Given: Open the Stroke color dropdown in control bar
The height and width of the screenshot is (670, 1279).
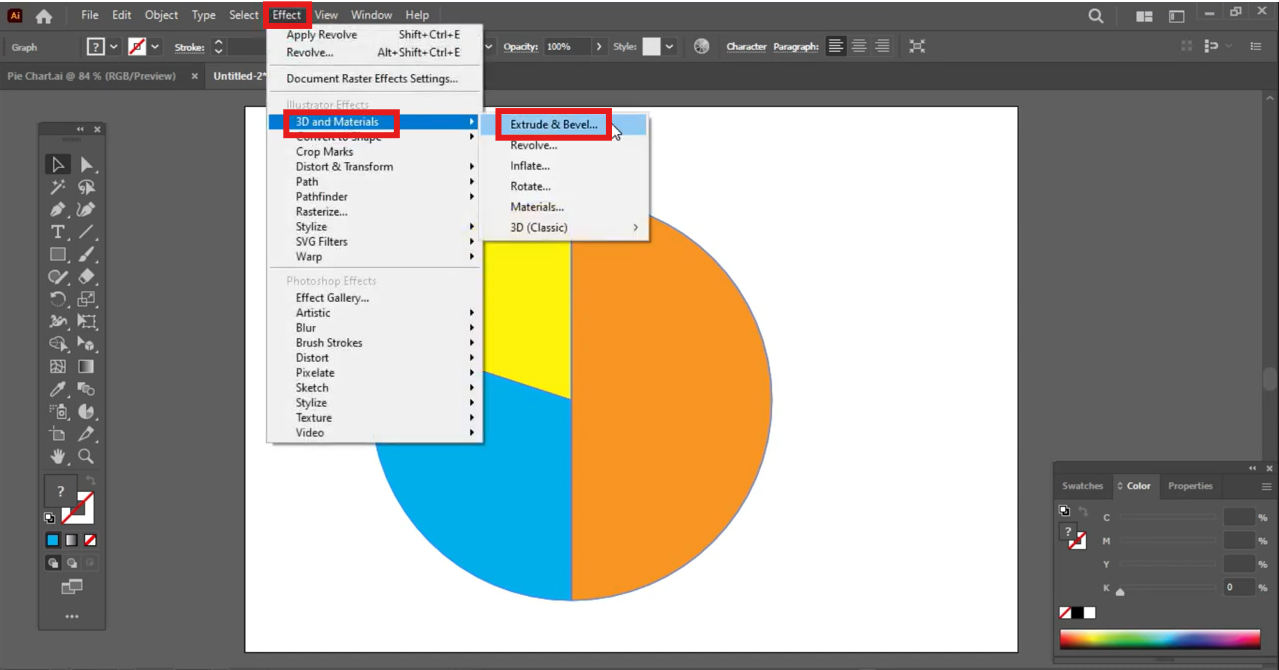Looking at the screenshot, I should 155,47.
